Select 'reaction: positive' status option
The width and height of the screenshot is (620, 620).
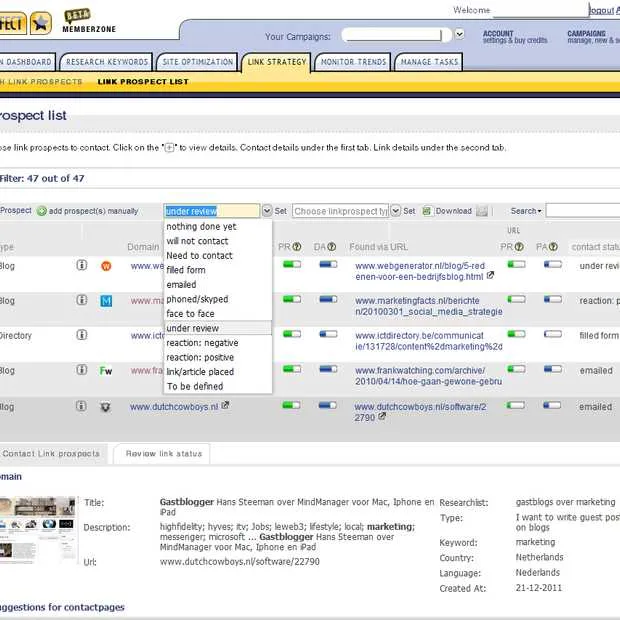(218, 357)
